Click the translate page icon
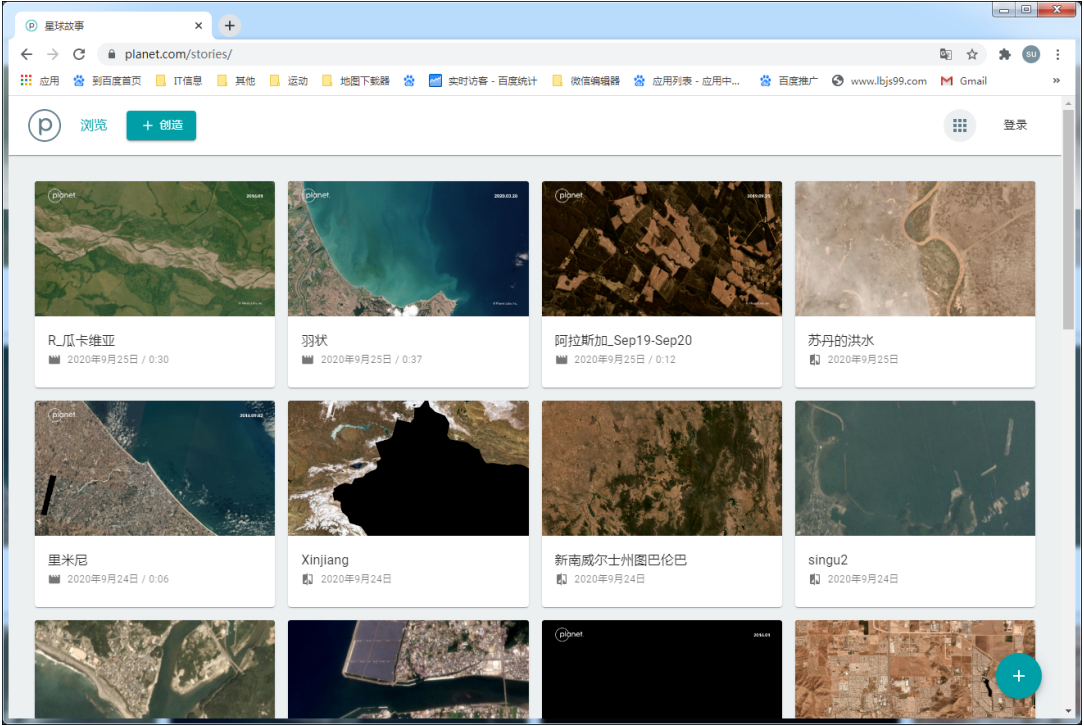This screenshot has height=726, width=1084. point(945,54)
